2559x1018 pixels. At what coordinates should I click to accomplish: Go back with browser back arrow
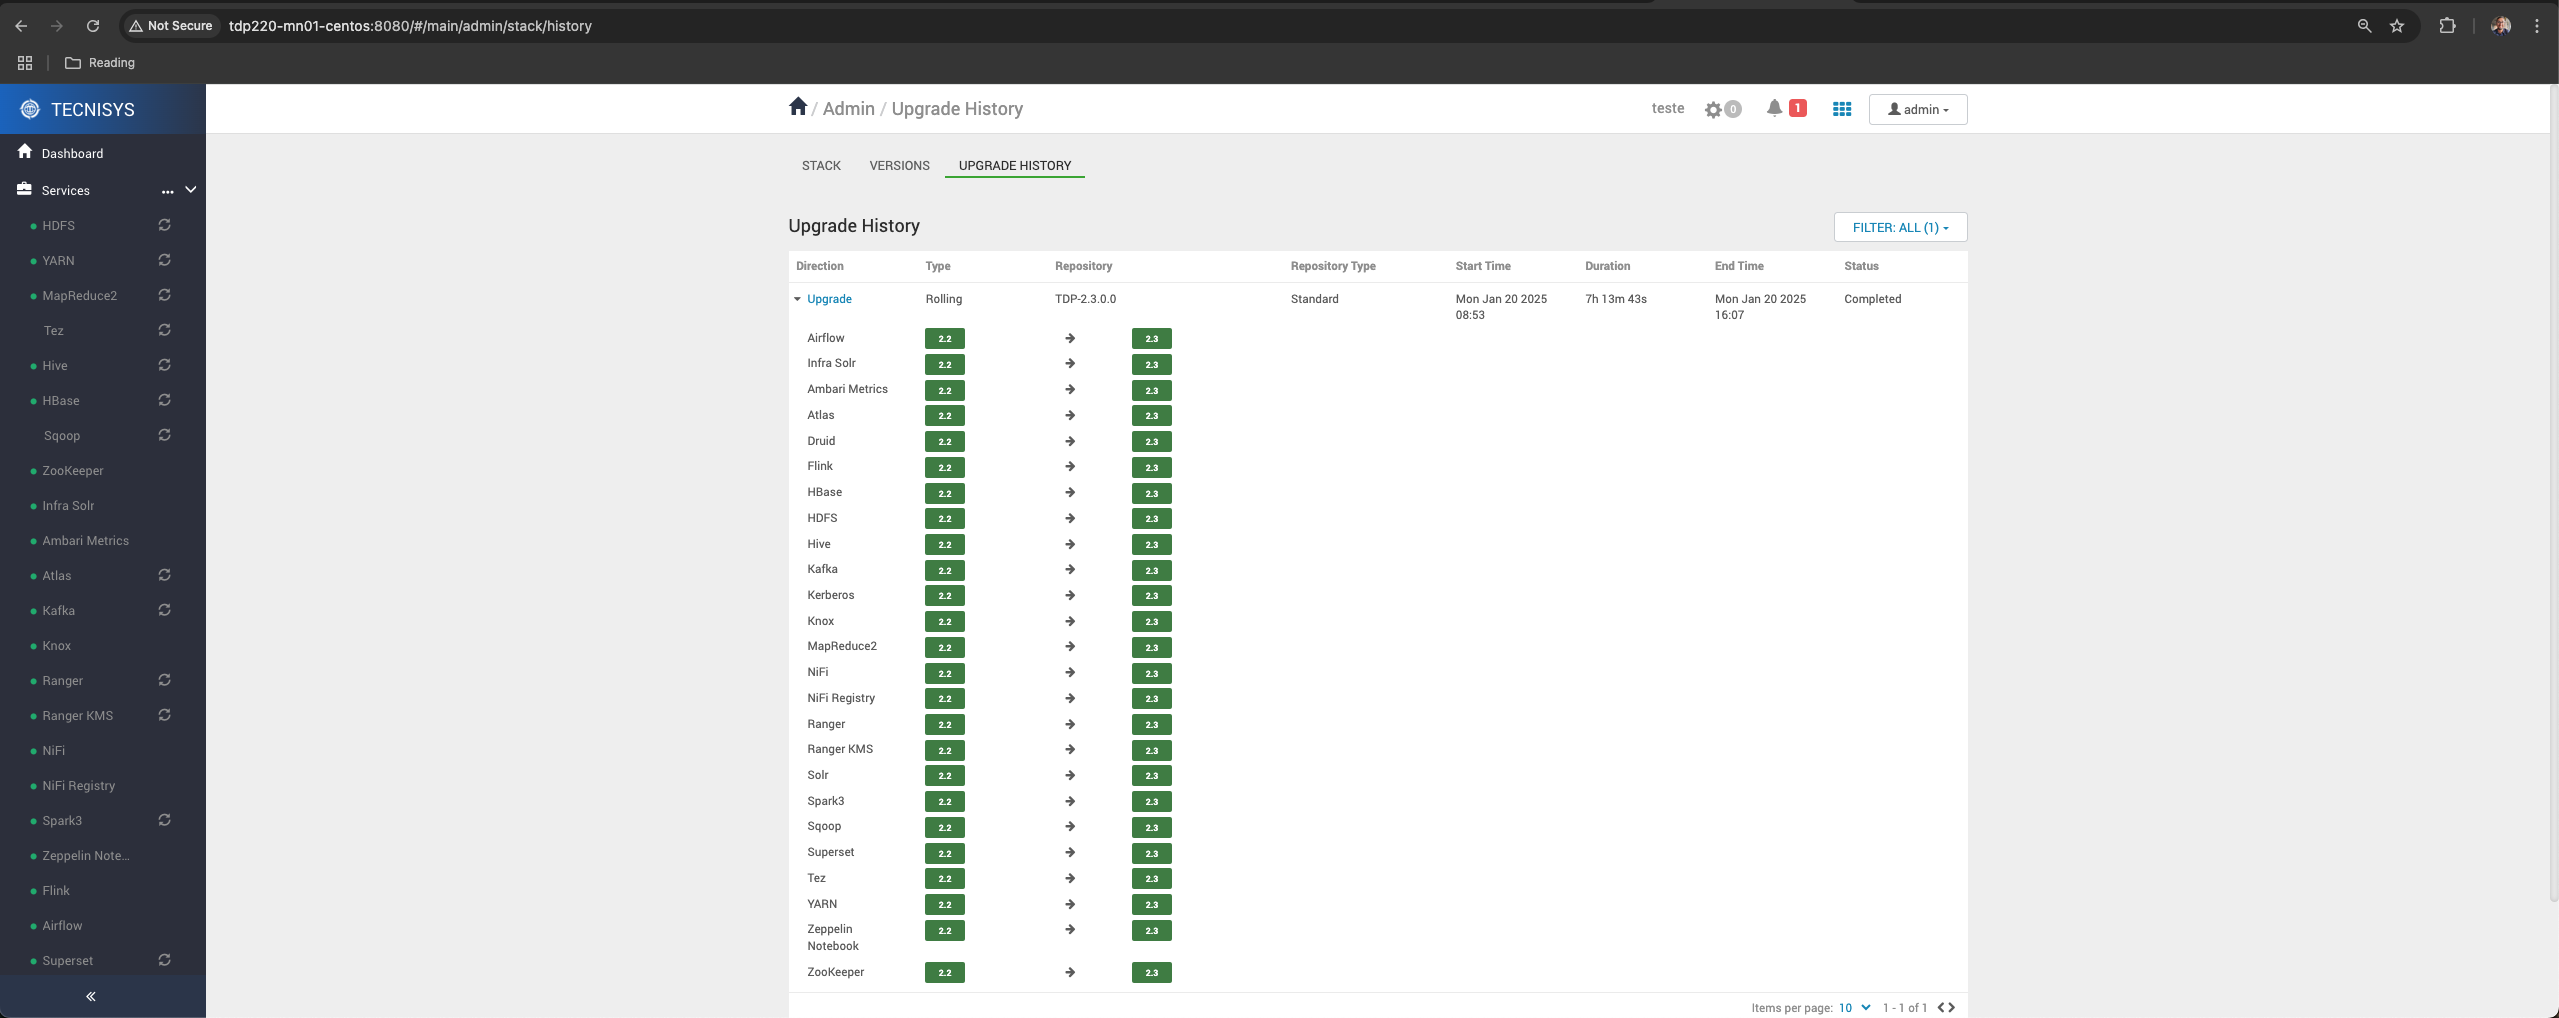coord(21,26)
